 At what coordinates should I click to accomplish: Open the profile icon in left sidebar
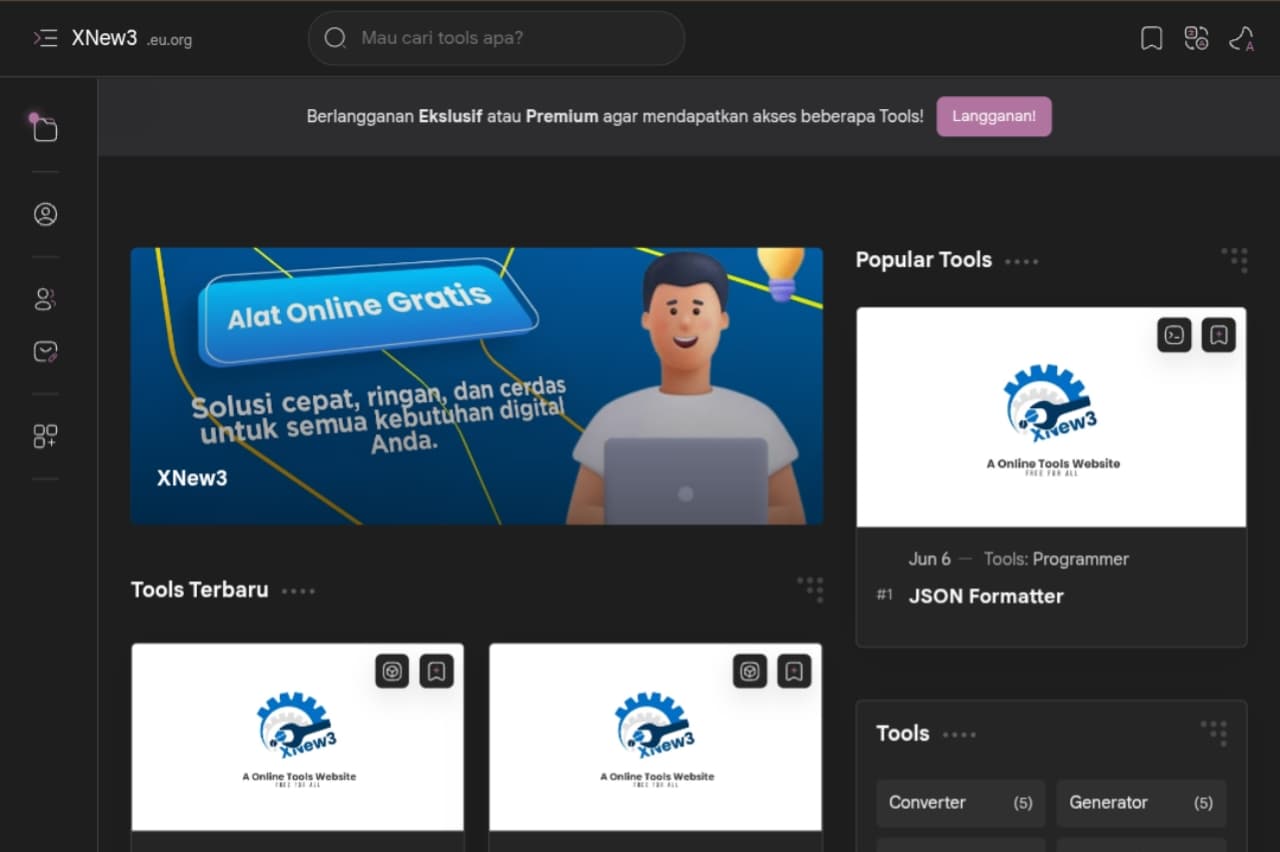(45, 214)
